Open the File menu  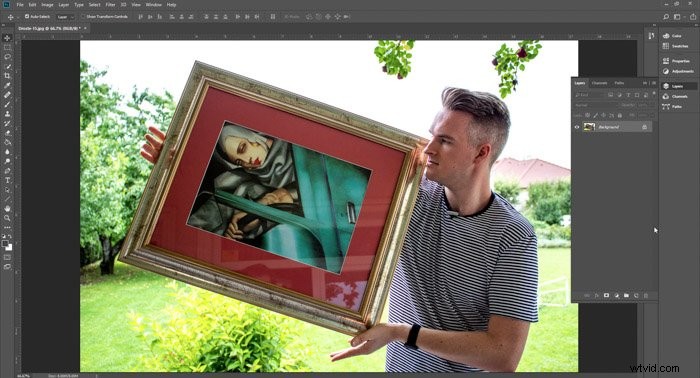(x=20, y=5)
